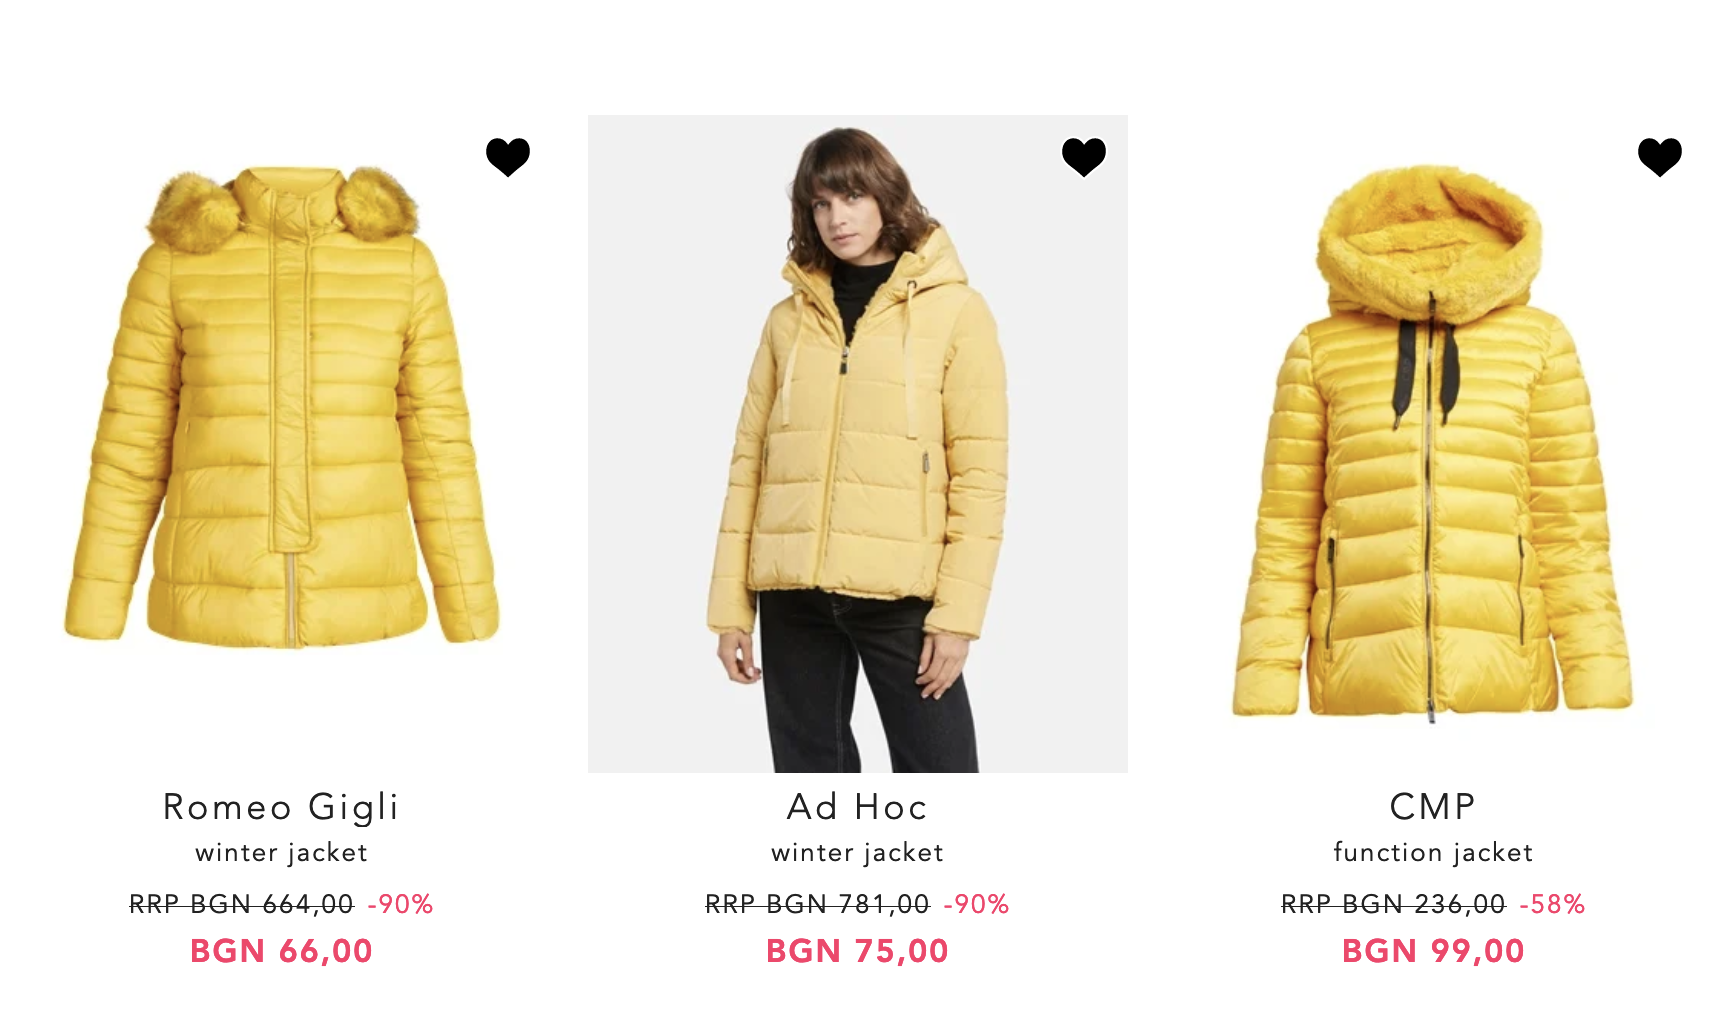Viewport: 1718px width, 1028px height.
Task: Select winter jacket label under Ad Hoc
Action: 858,853
